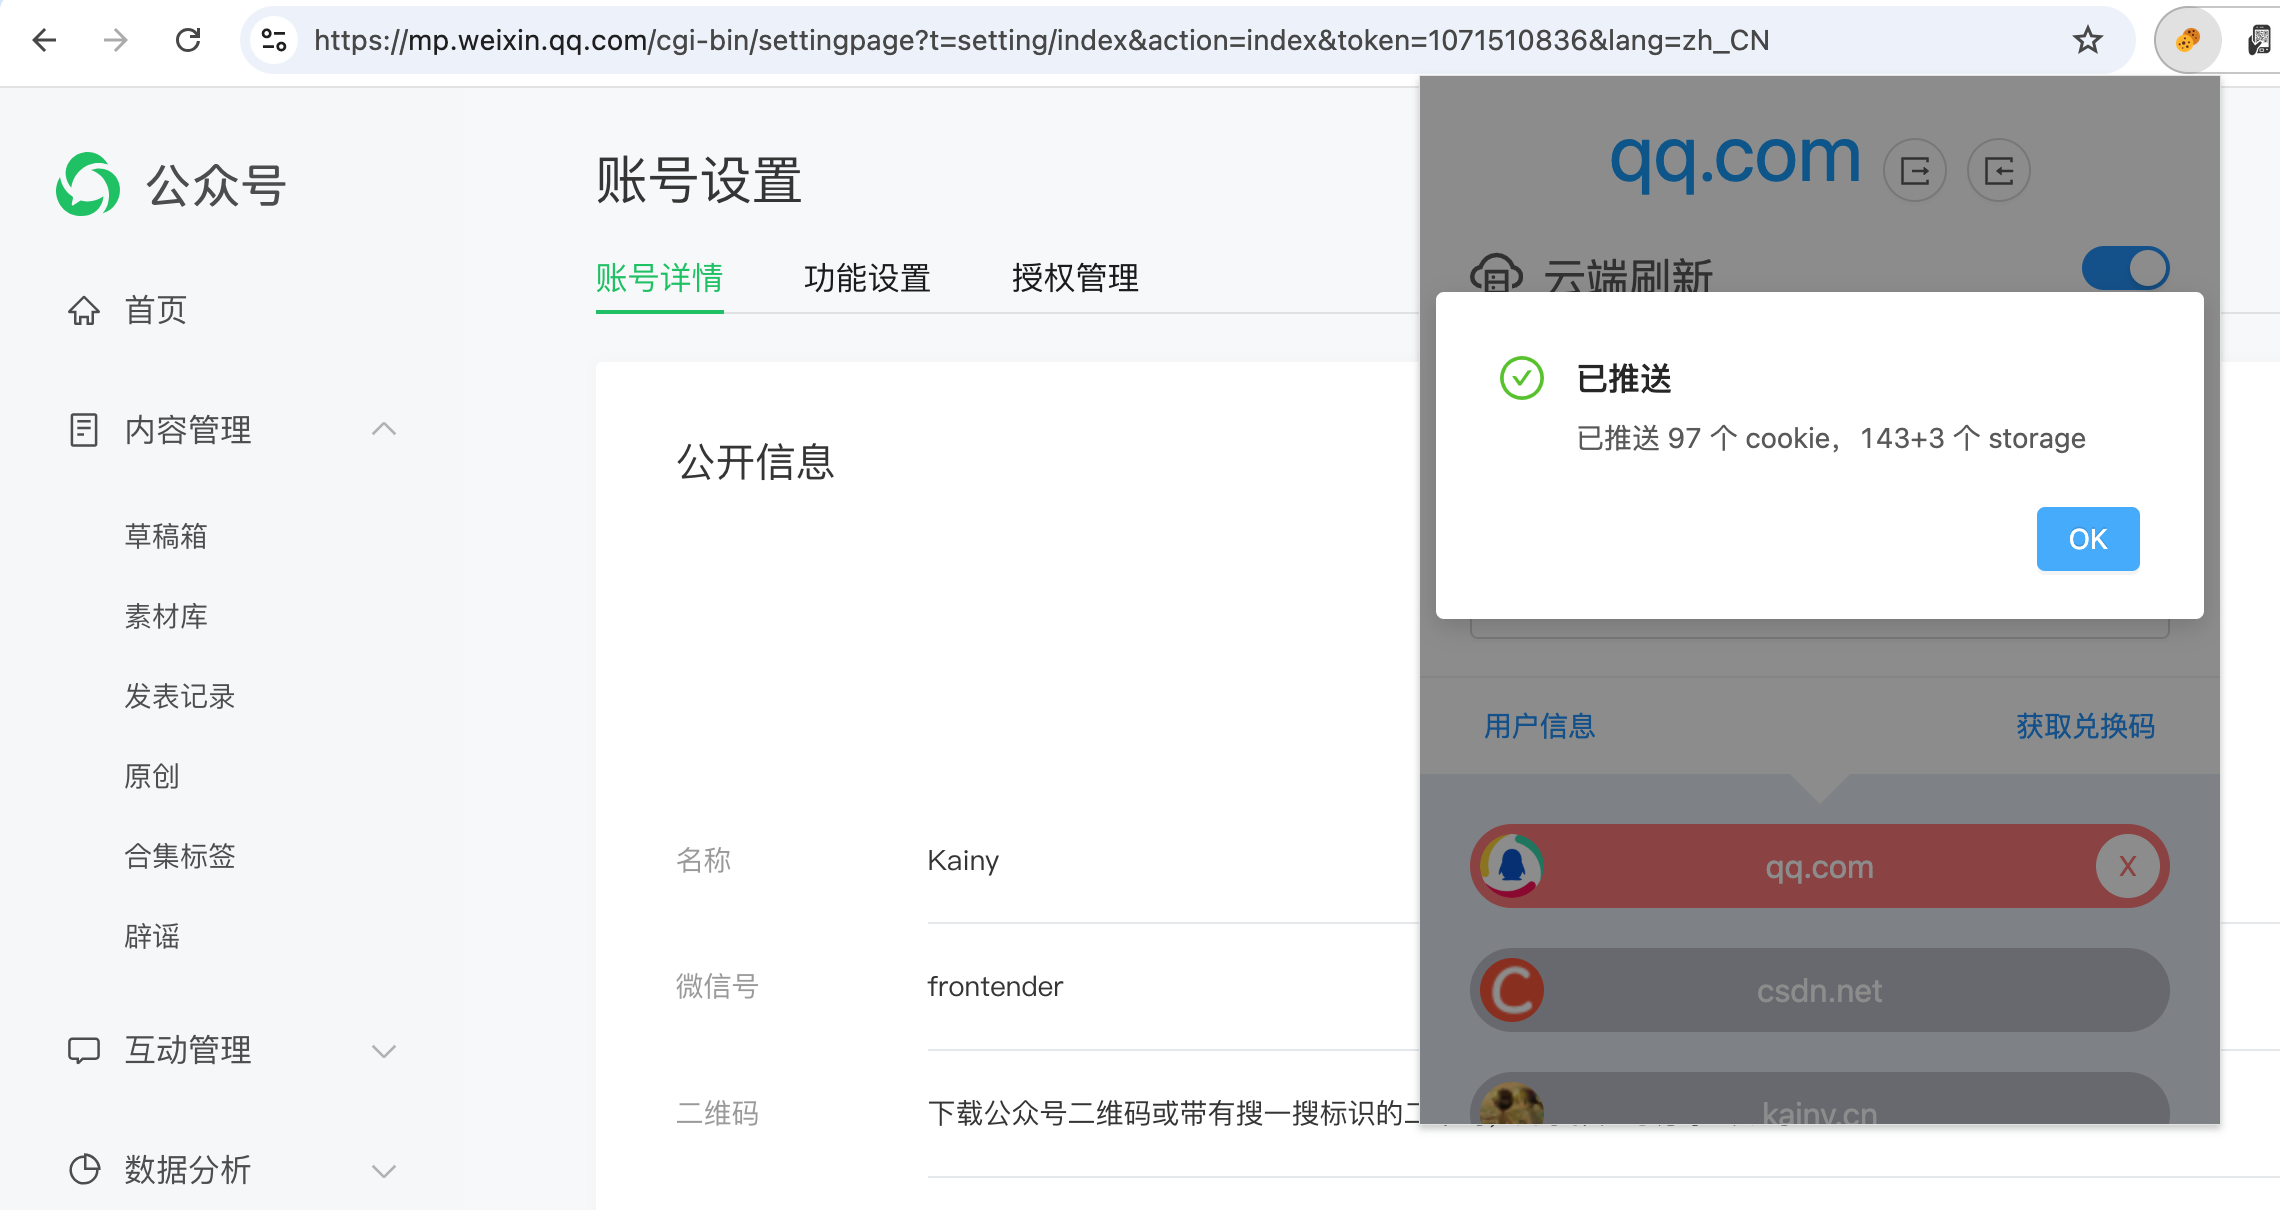Click the export icon beside the qq.com logo
This screenshot has height=1210, width=2280.
1916,170
